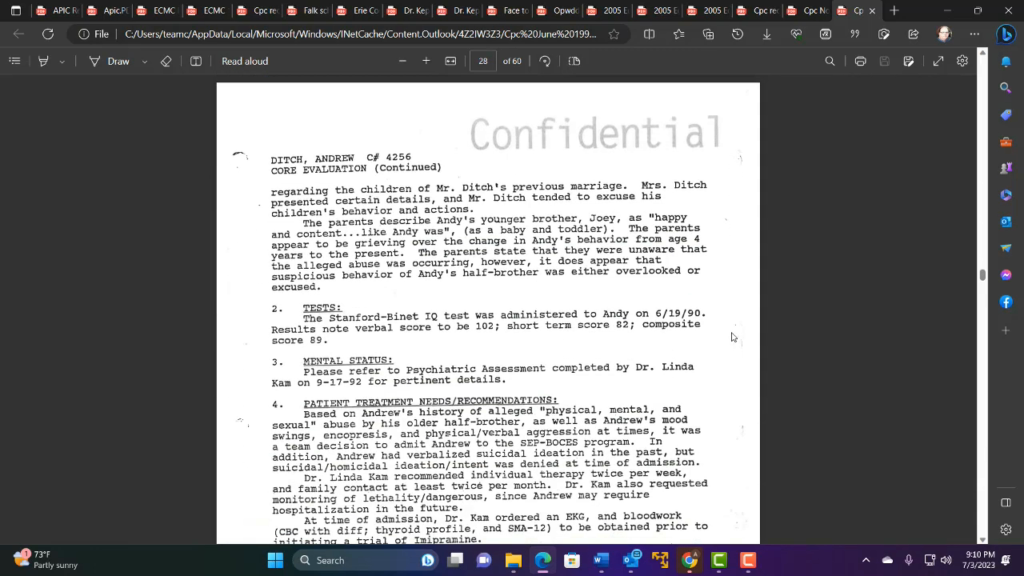Start Read aloud

coord(245,61)
